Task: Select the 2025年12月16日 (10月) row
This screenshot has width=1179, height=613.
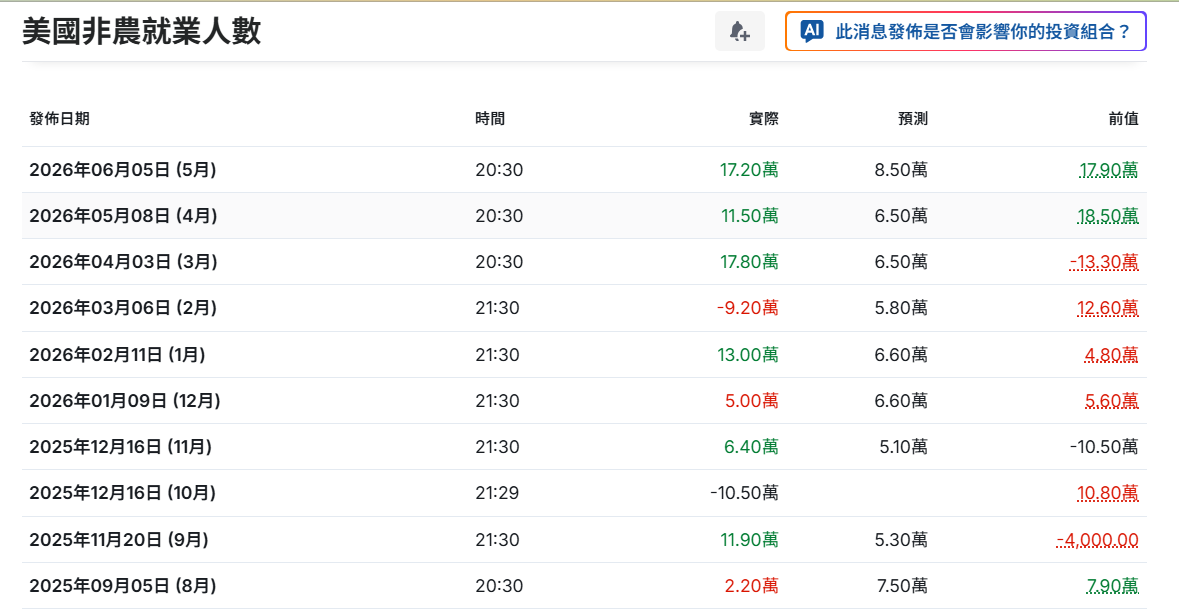Action: pyautogui.click(x=584, y=493)
